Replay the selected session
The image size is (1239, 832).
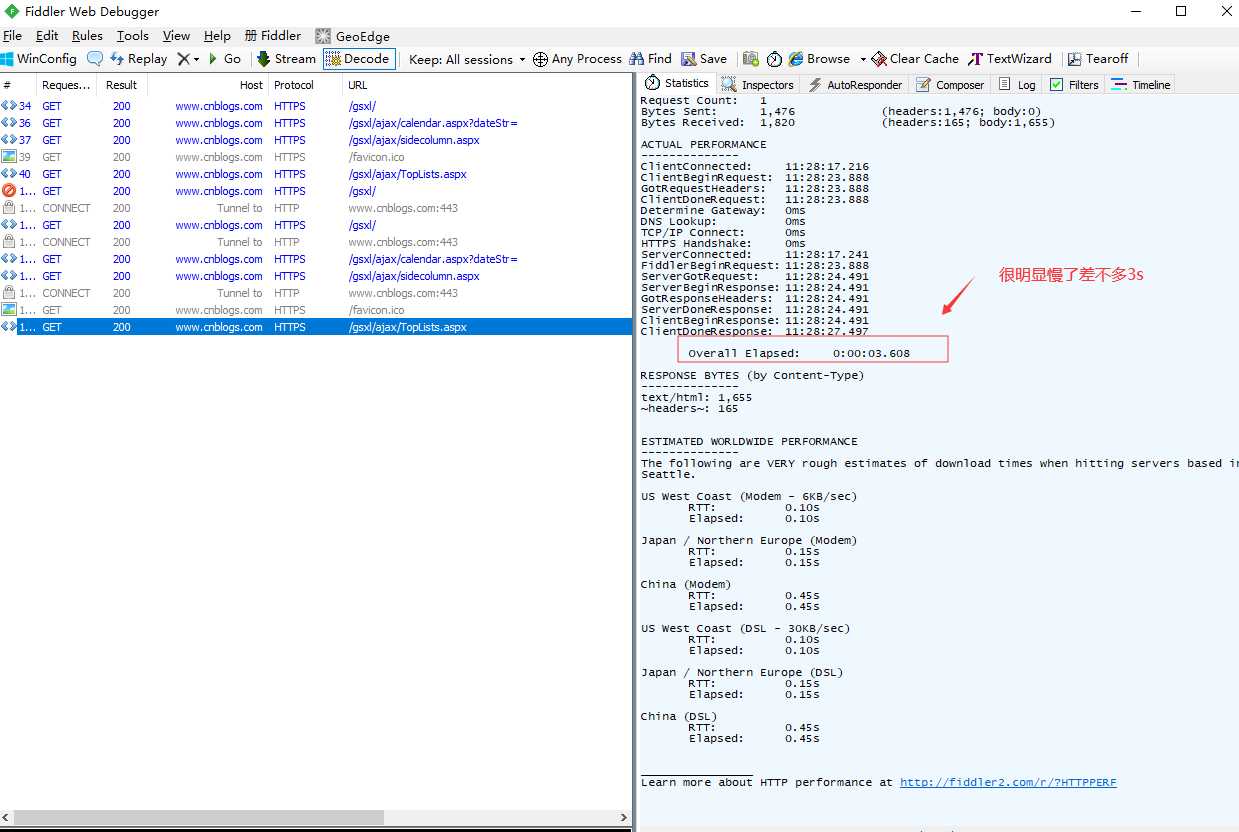[x=138, y=59]
